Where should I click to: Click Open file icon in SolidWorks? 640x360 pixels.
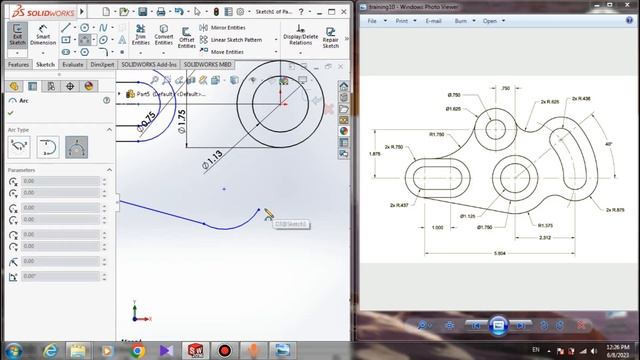coord(124,11)
